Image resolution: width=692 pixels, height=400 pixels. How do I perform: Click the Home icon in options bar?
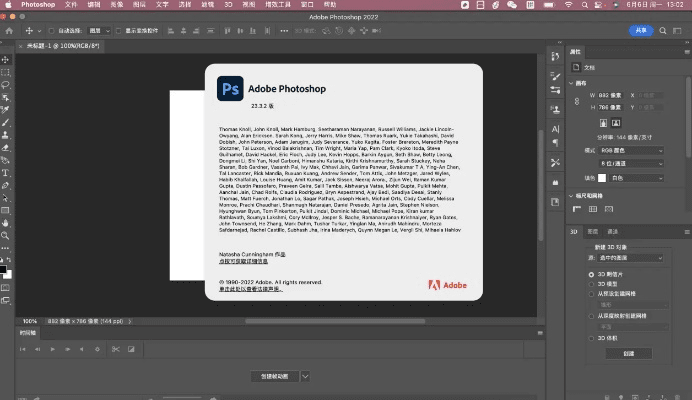click(x=11, y=30)
